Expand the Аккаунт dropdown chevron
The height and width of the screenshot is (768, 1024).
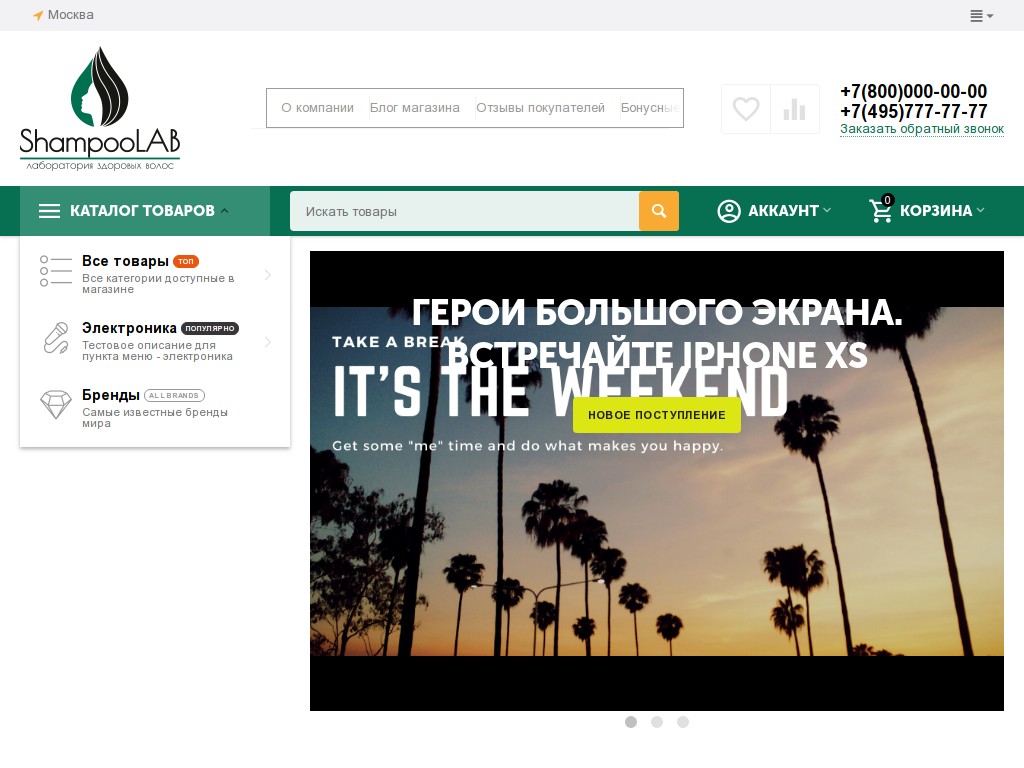coord(827,210)
